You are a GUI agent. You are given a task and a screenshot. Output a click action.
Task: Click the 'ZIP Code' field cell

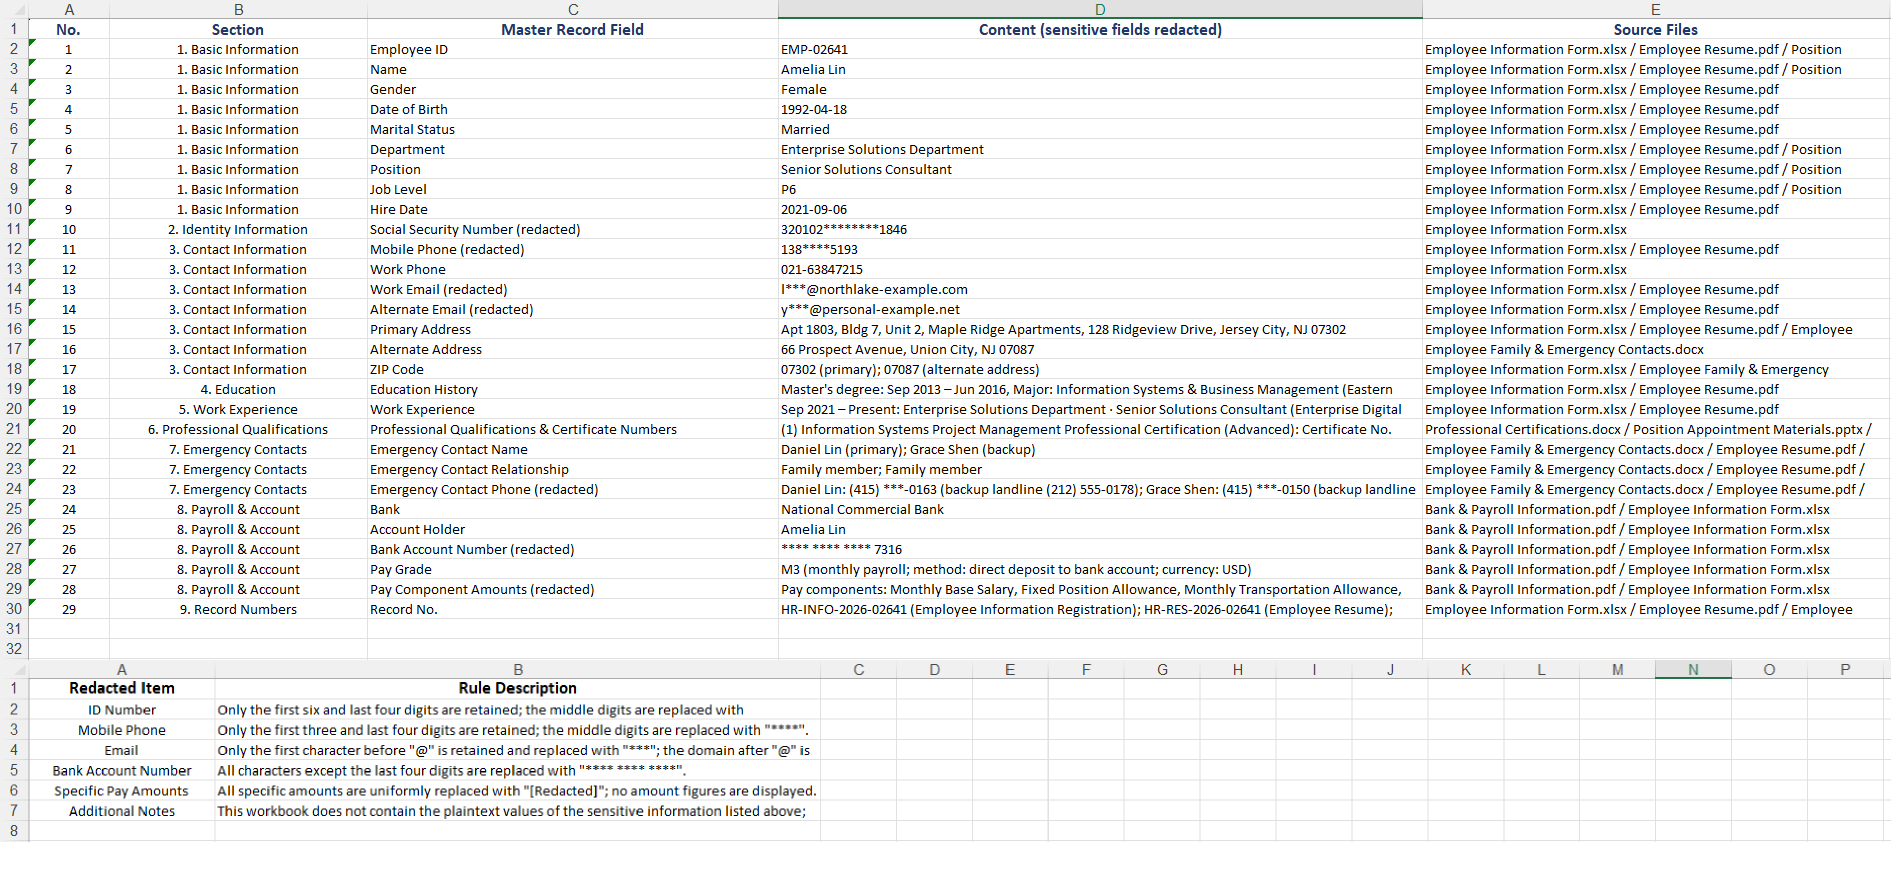point(573,369)
